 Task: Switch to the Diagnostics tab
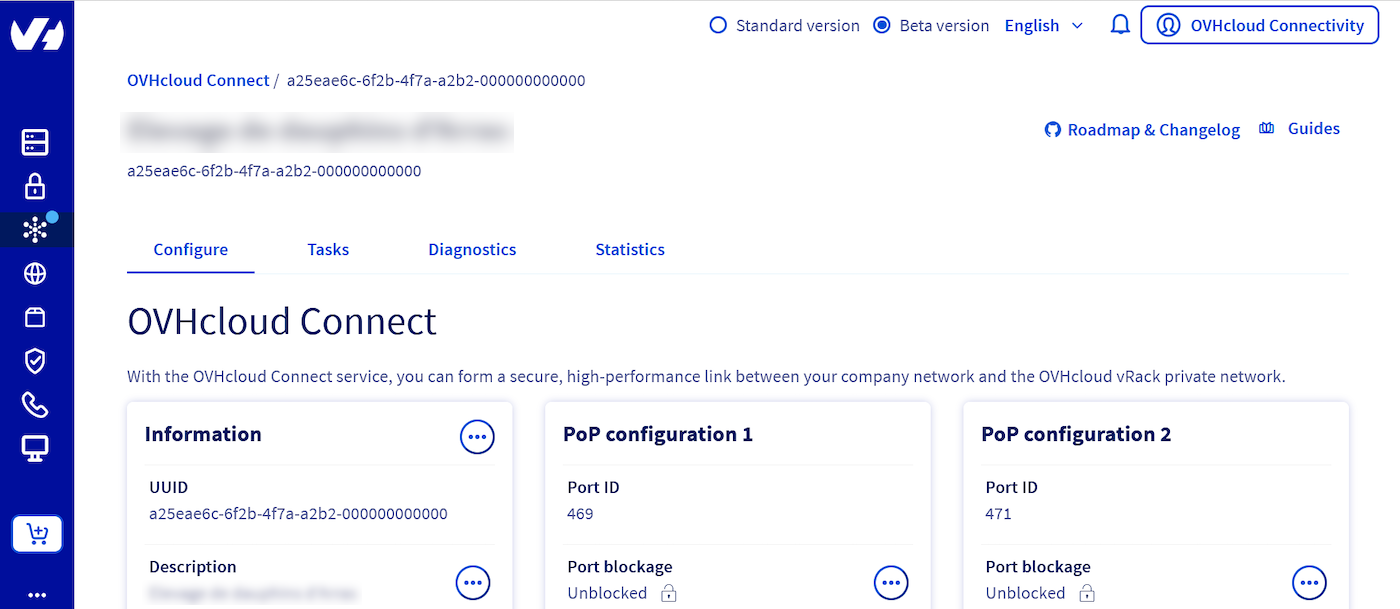[472, 250]
